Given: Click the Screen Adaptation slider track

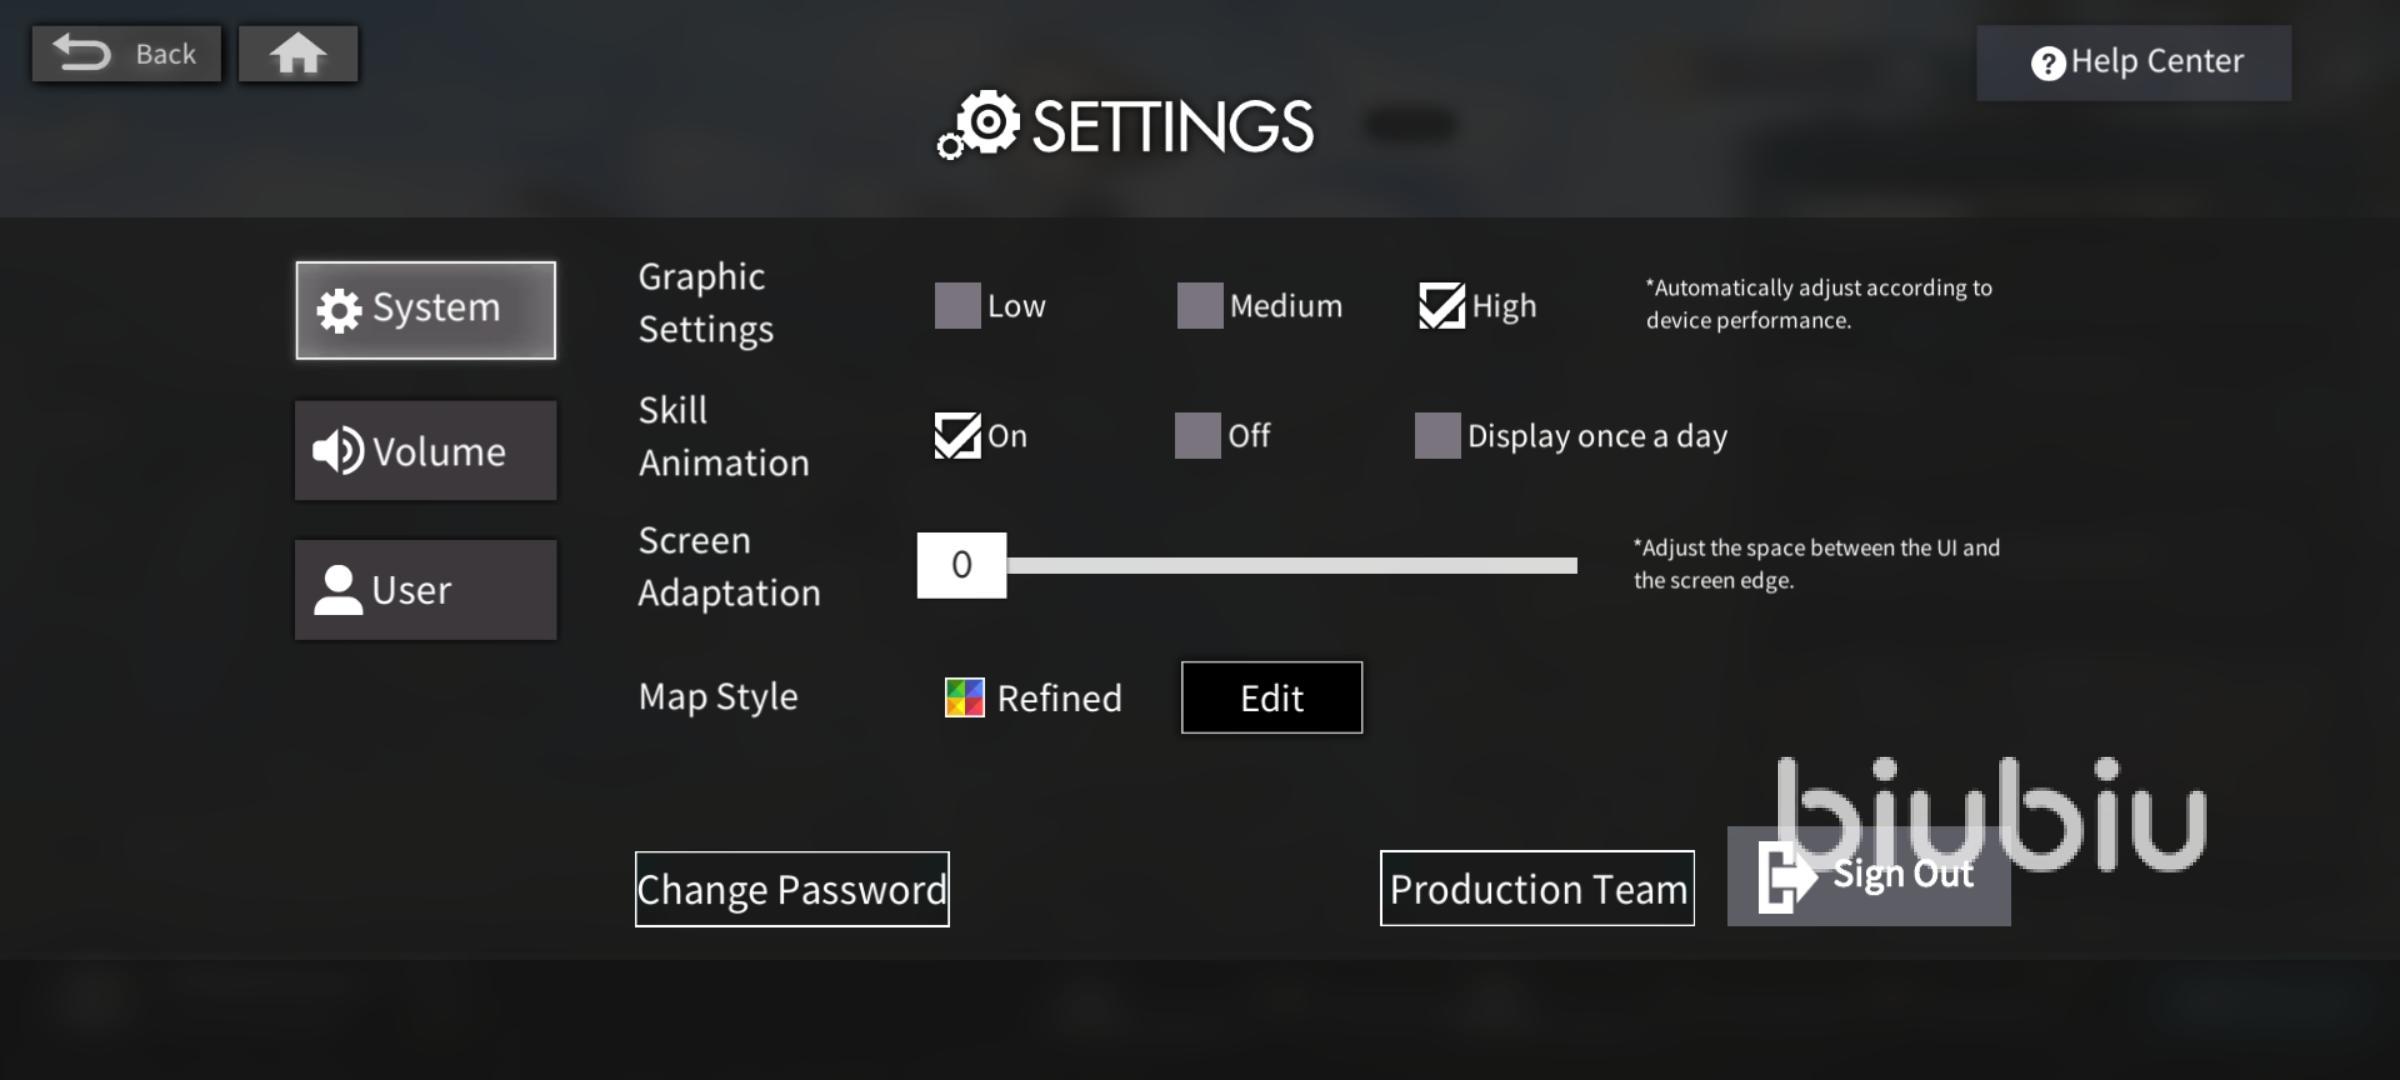Looking at the screenshot, I should (x=1290, y=566).
